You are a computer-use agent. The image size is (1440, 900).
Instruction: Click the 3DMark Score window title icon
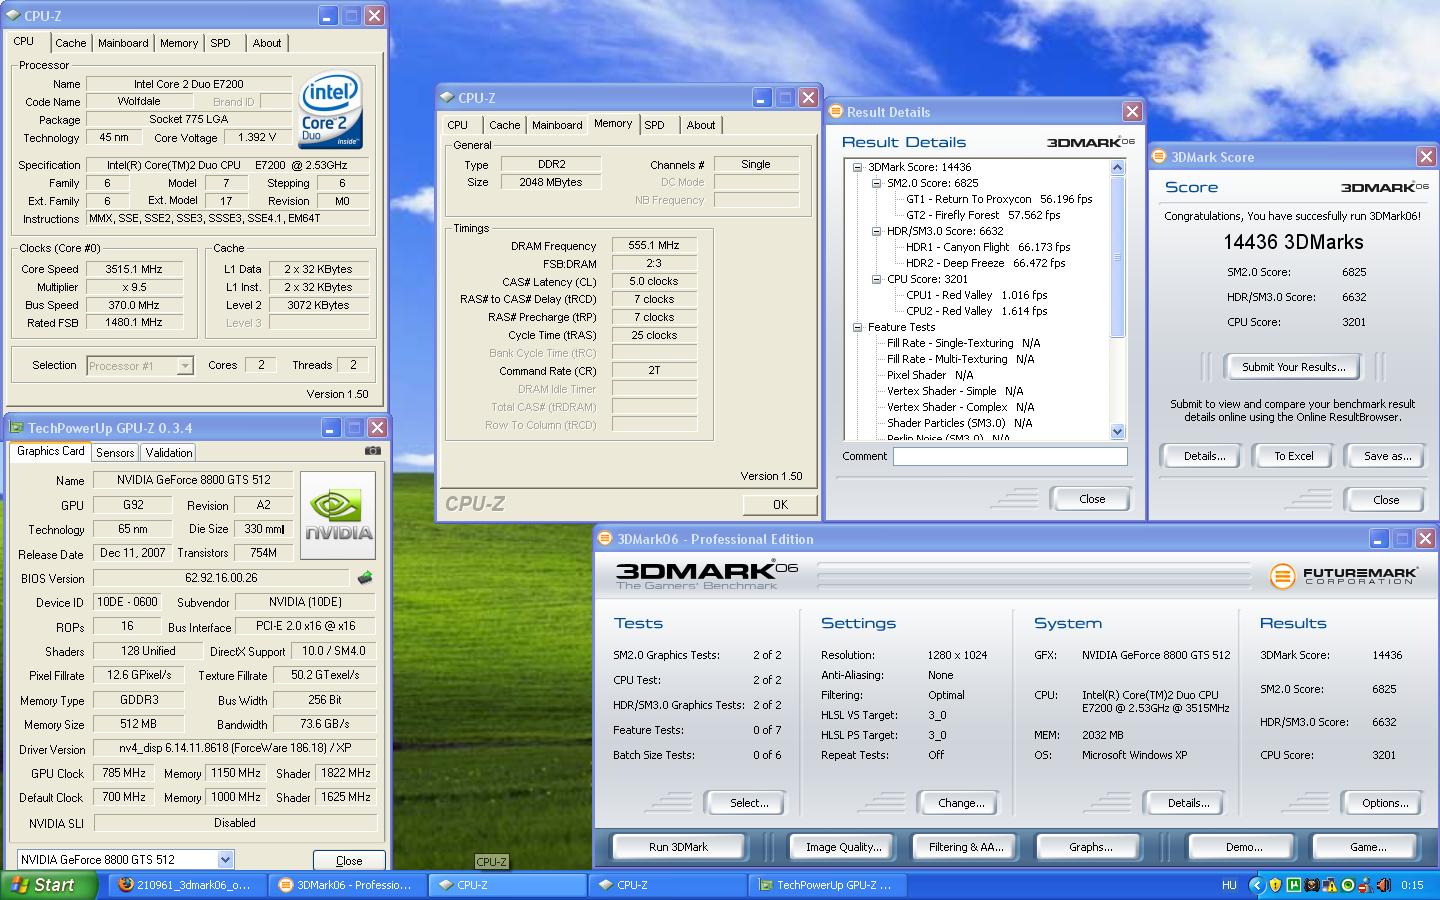(x=1159, y=157)
